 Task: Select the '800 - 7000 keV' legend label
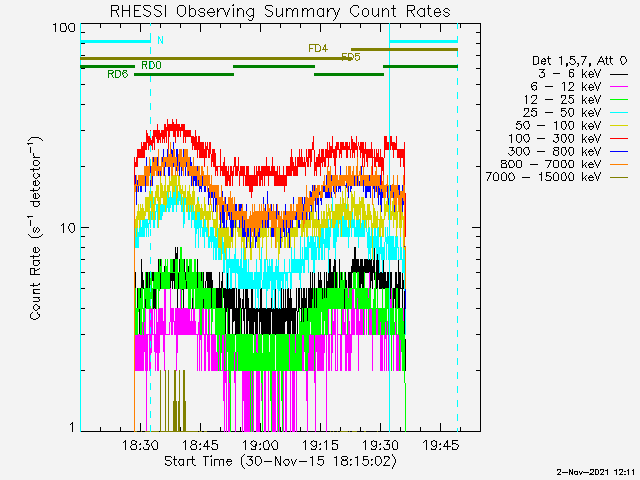[551, 164]
